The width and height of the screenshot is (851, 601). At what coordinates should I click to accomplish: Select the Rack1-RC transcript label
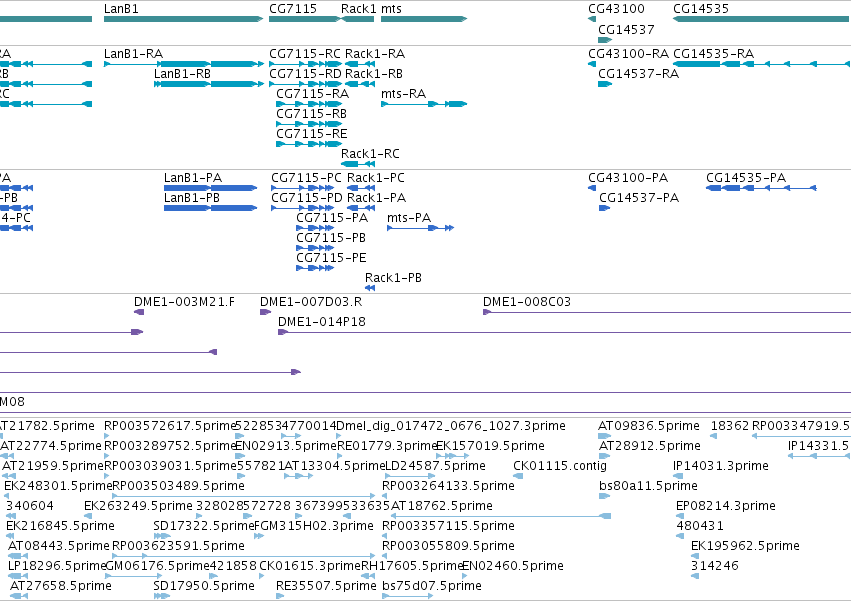[x=370, y=154]
